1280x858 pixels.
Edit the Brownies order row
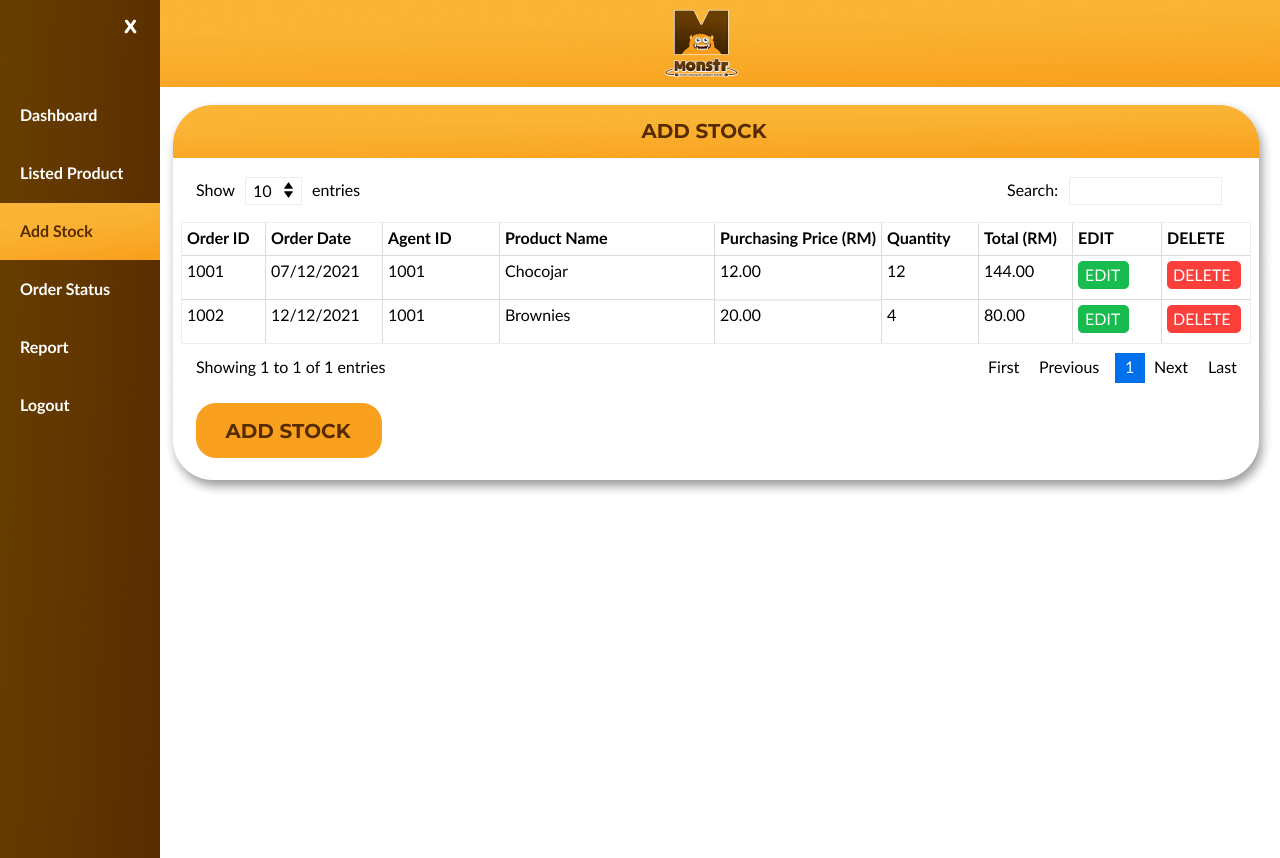pyautogui.click(x=1103, y=319)
